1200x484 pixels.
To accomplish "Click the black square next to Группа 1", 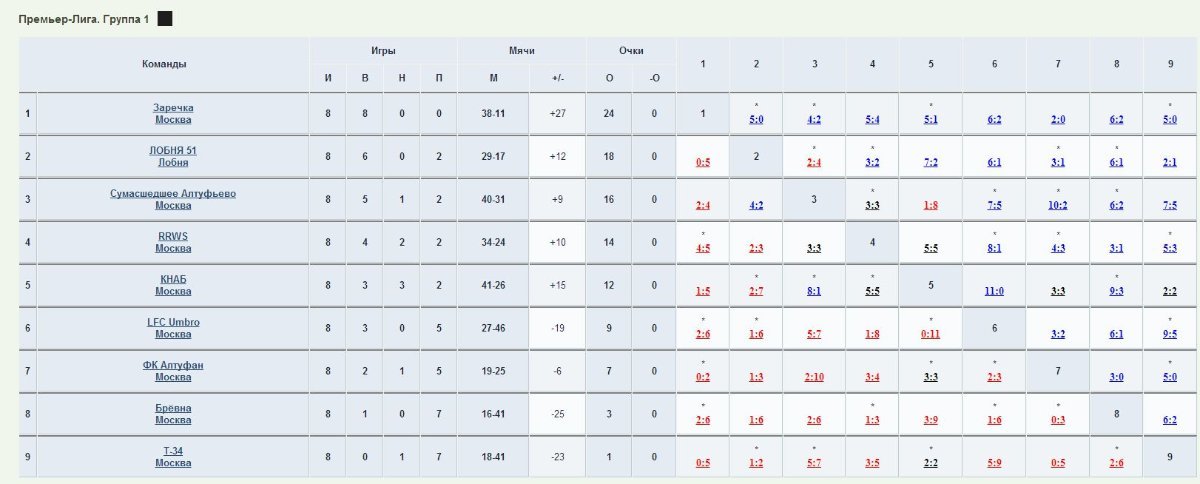I will point(165,19).
